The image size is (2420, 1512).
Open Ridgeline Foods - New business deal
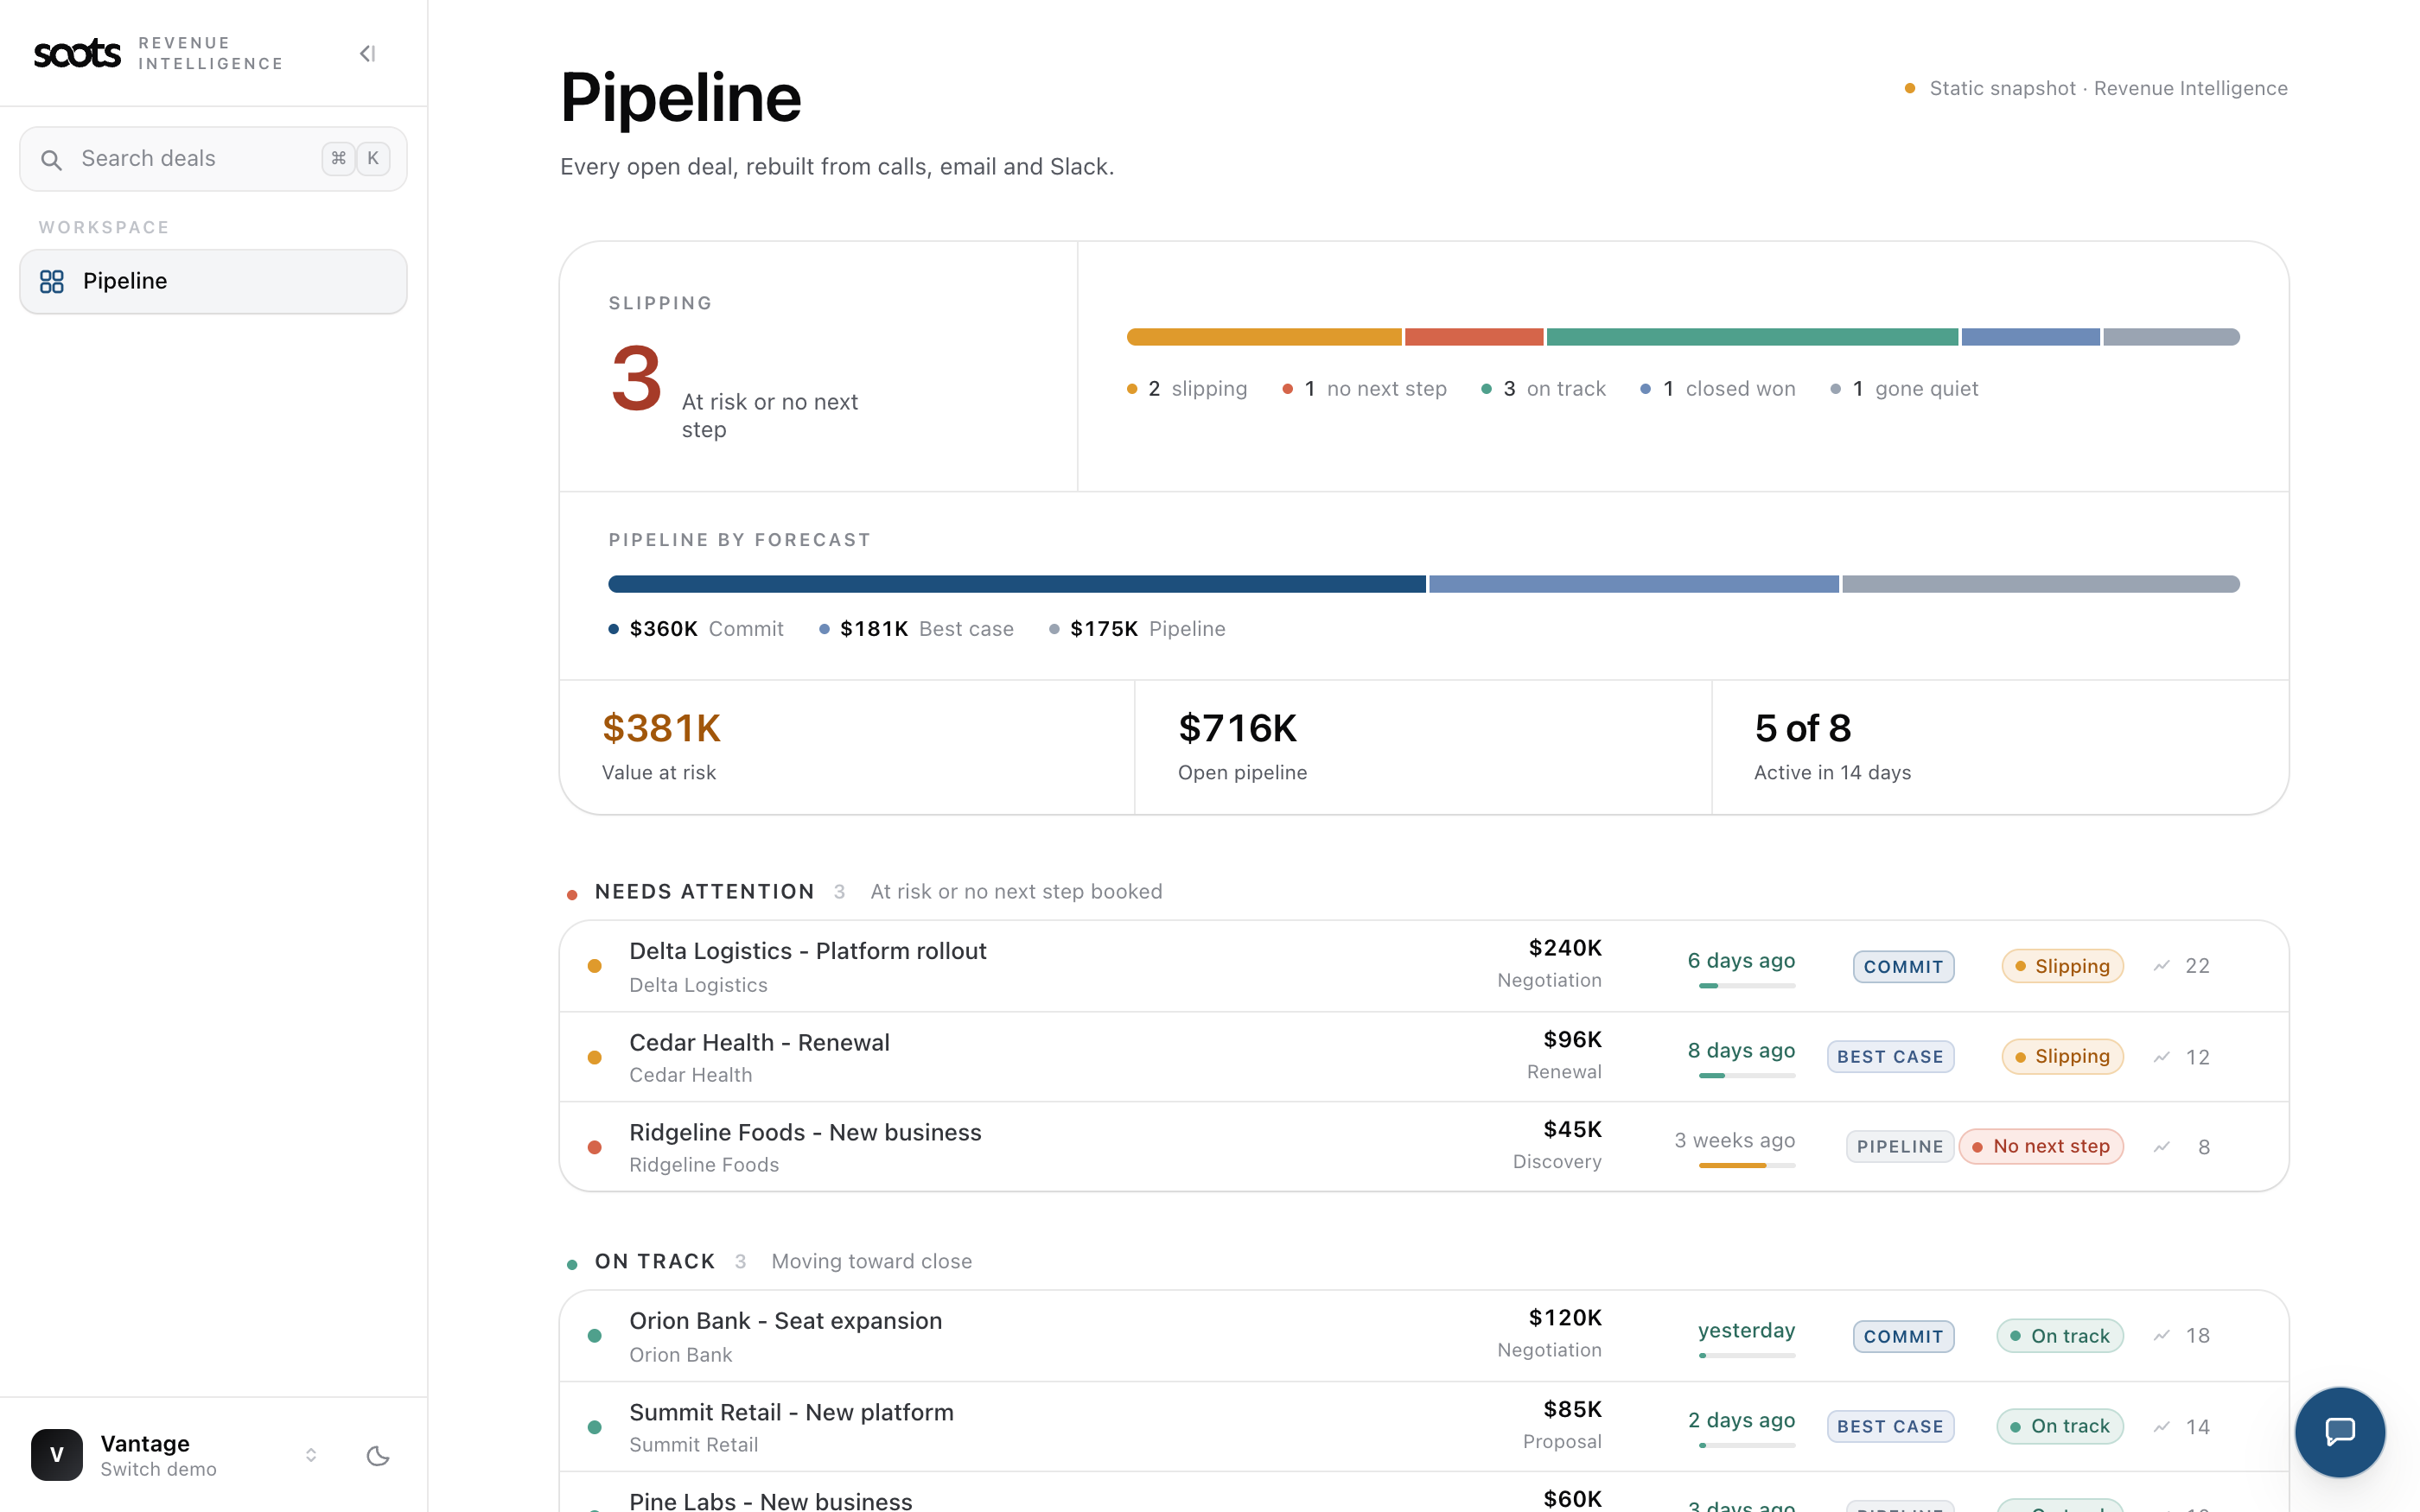pyautogui.click(x=1424, y=1147)
